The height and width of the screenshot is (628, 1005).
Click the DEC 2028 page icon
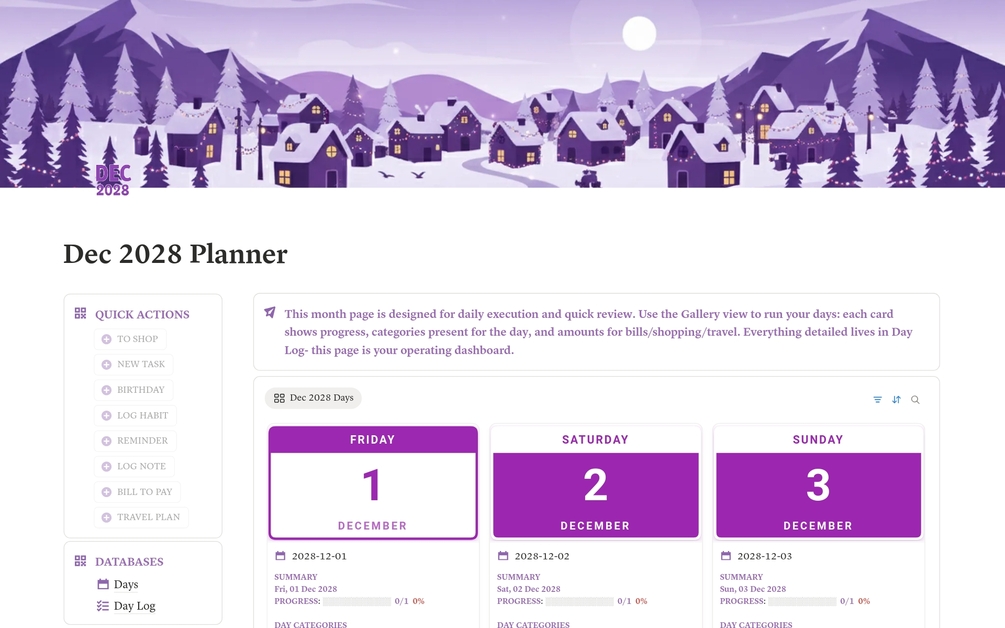[x=113, y=180]
